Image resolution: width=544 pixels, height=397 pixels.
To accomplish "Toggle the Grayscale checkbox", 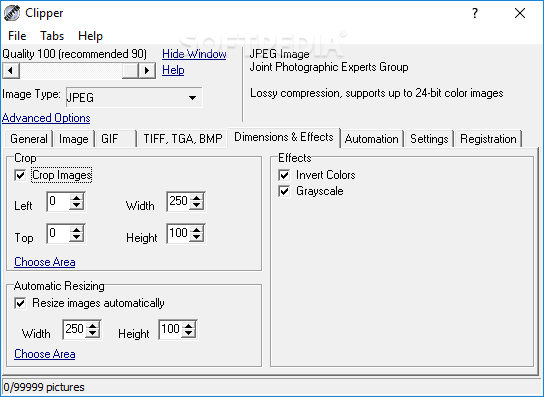I will click(284, 191).
